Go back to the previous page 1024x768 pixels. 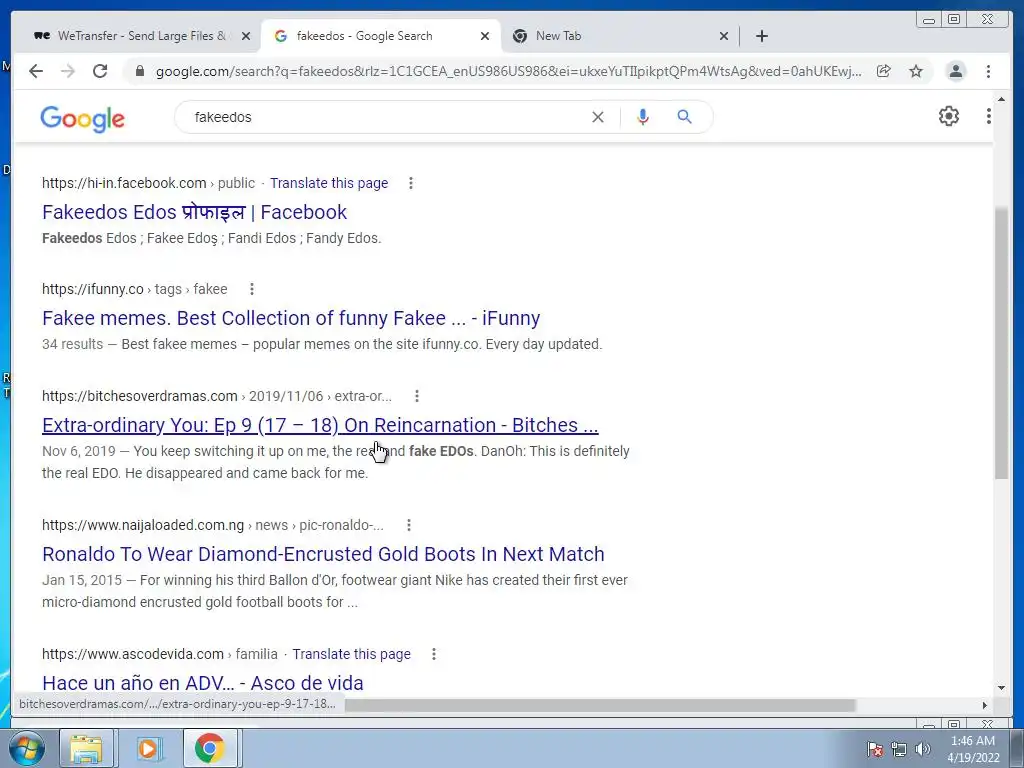click(36, 71)
